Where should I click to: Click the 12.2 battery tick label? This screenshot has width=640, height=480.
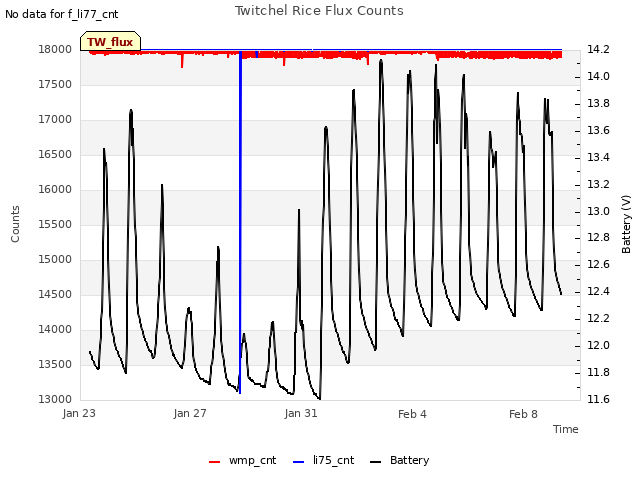pyautogui.click(x=598, y=319)
